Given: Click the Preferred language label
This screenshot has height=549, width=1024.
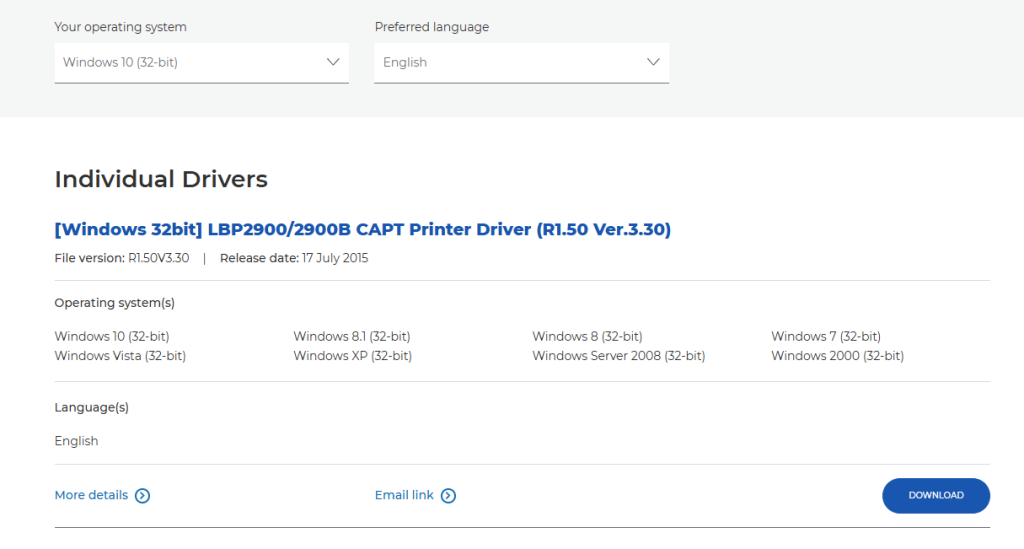Looking at the screenshot, I should (x=432, y=27).
